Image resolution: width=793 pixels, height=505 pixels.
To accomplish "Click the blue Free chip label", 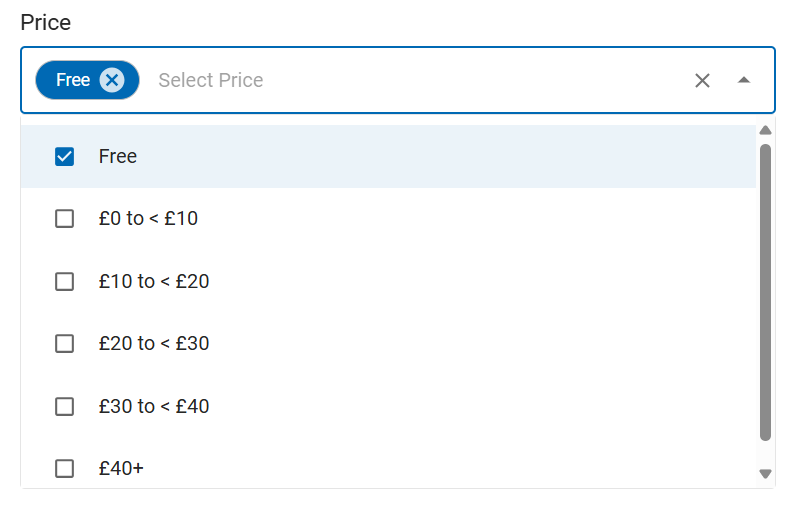I will click(72, 80).
